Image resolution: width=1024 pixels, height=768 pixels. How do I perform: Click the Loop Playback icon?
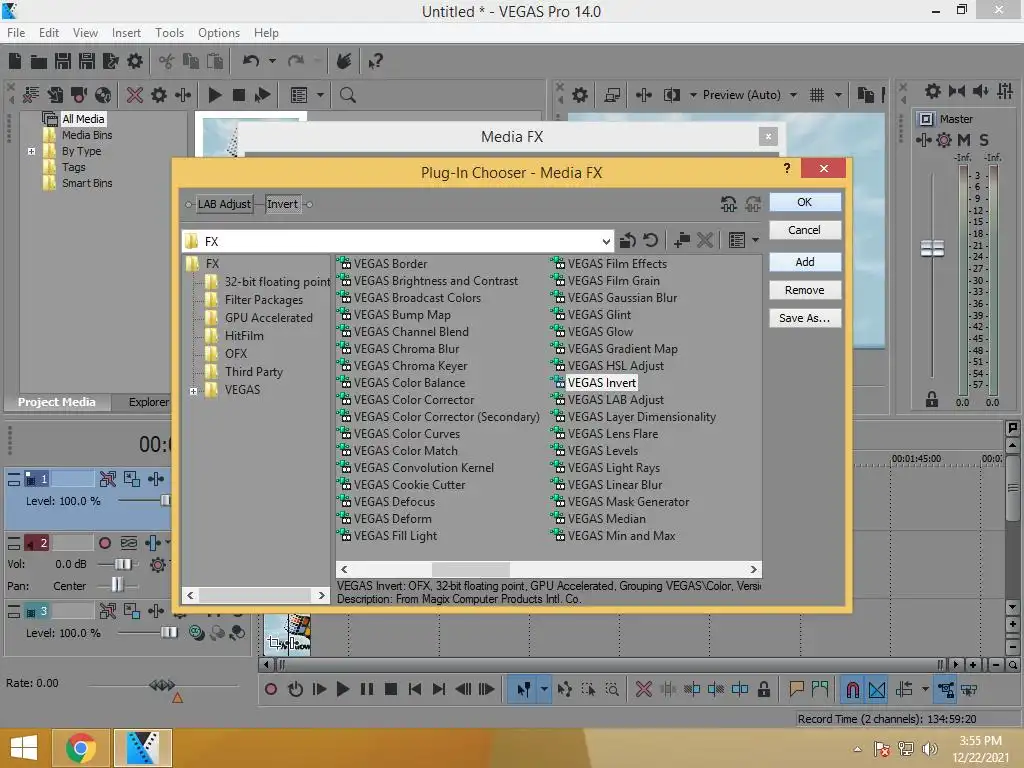pyautogui.click(x=295, y=689)
